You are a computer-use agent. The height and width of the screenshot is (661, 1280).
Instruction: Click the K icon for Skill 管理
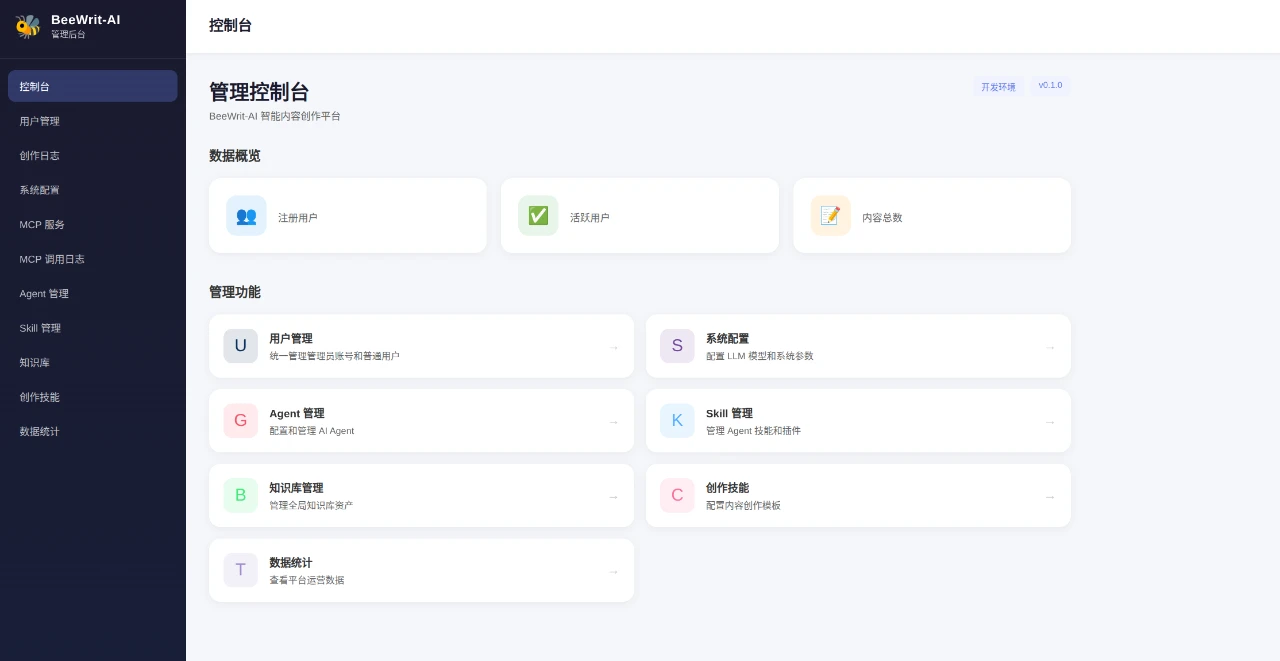click(677, 421)
